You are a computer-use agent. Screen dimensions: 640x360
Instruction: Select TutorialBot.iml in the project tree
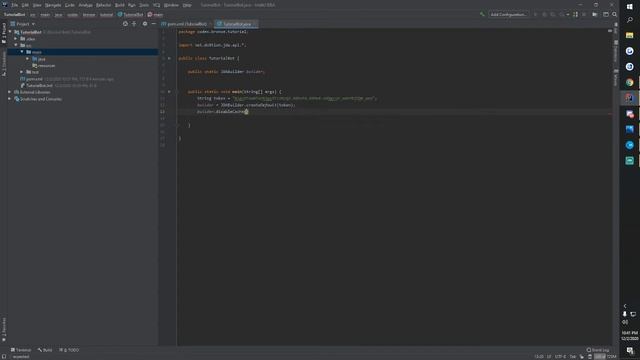tap(36, 85)
